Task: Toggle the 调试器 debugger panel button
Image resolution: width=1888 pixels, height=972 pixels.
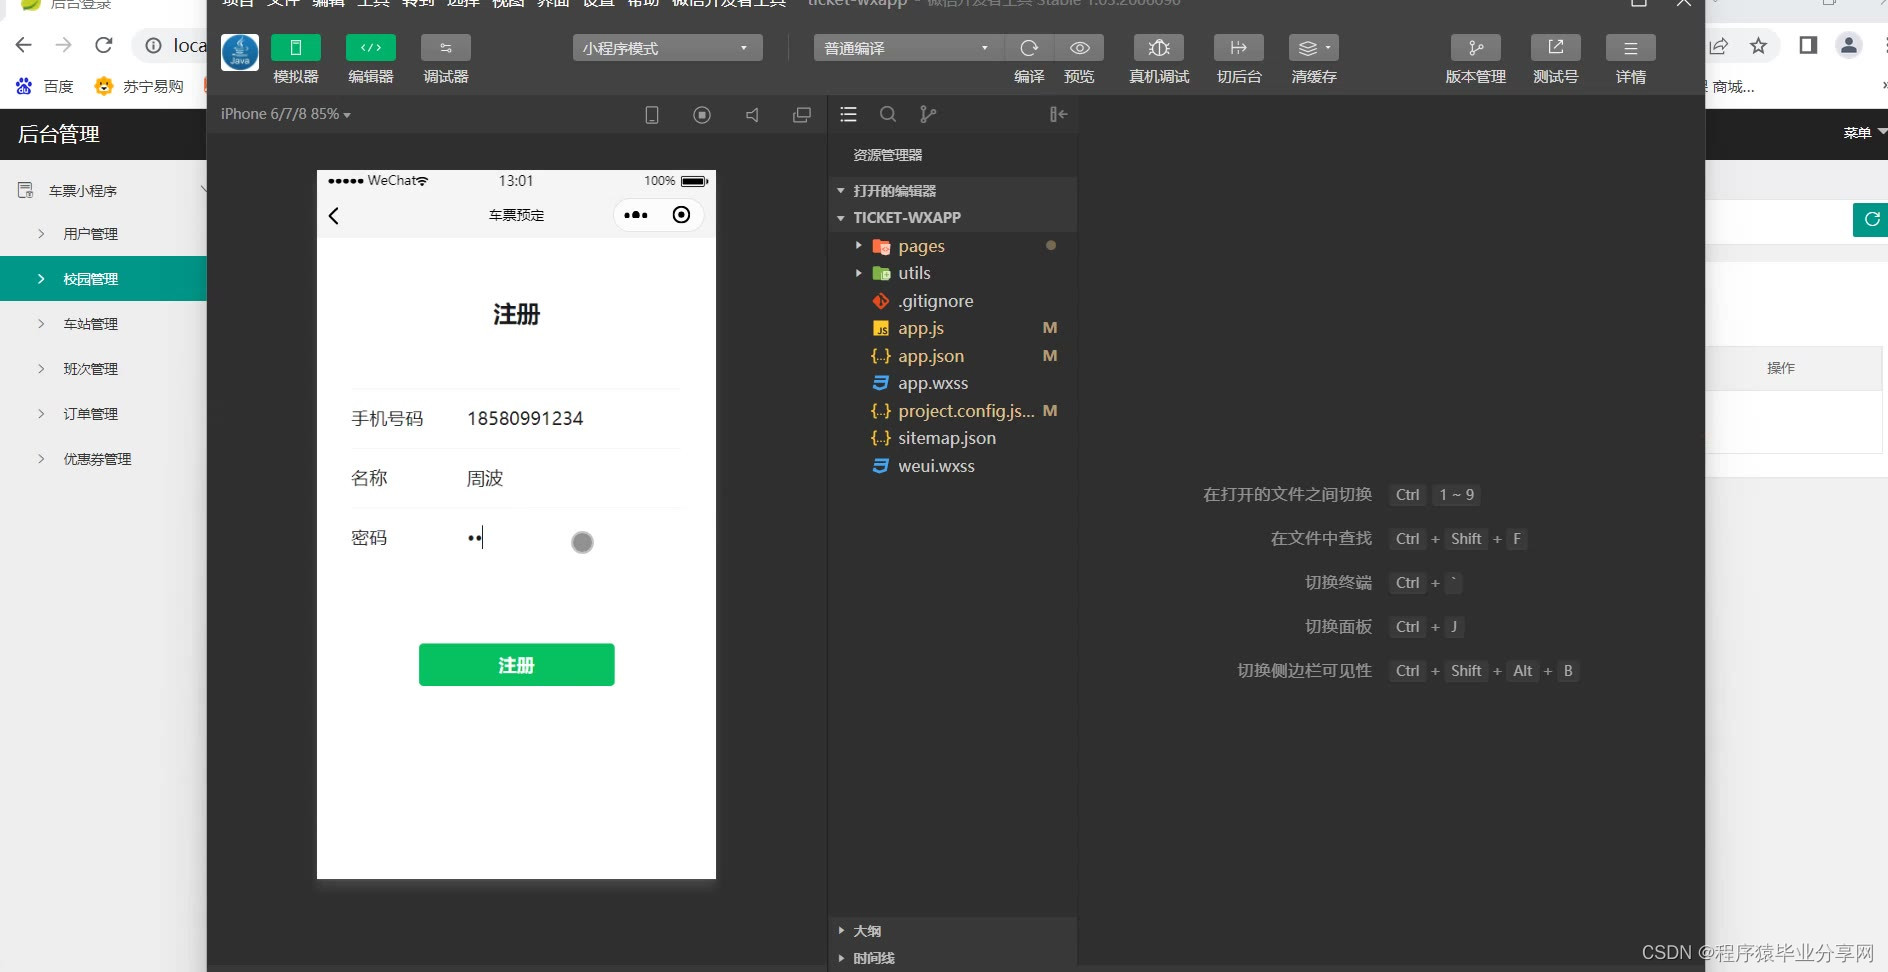Action: click(446, 48)
